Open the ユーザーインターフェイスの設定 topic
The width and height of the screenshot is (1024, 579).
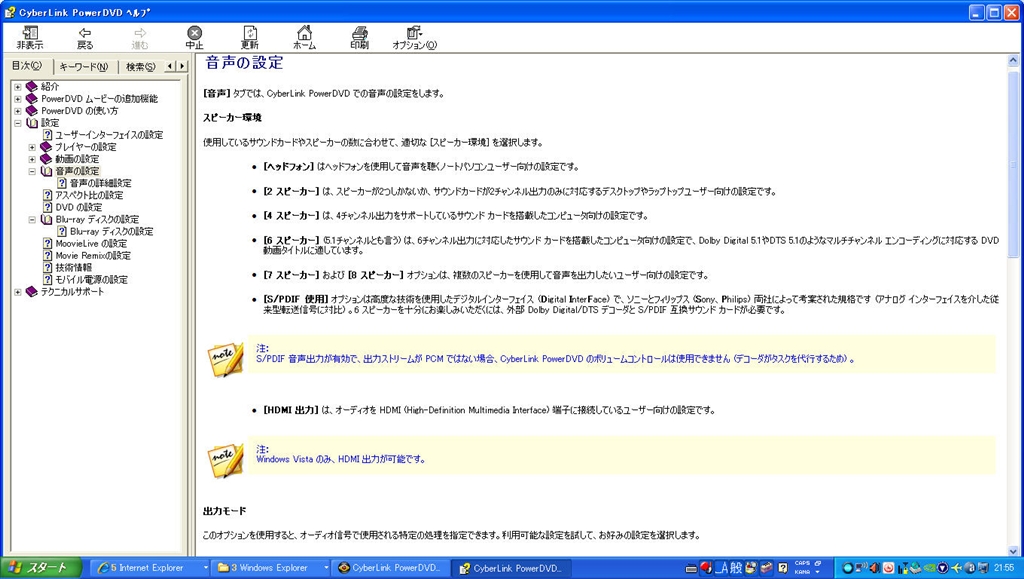(109, 135)
